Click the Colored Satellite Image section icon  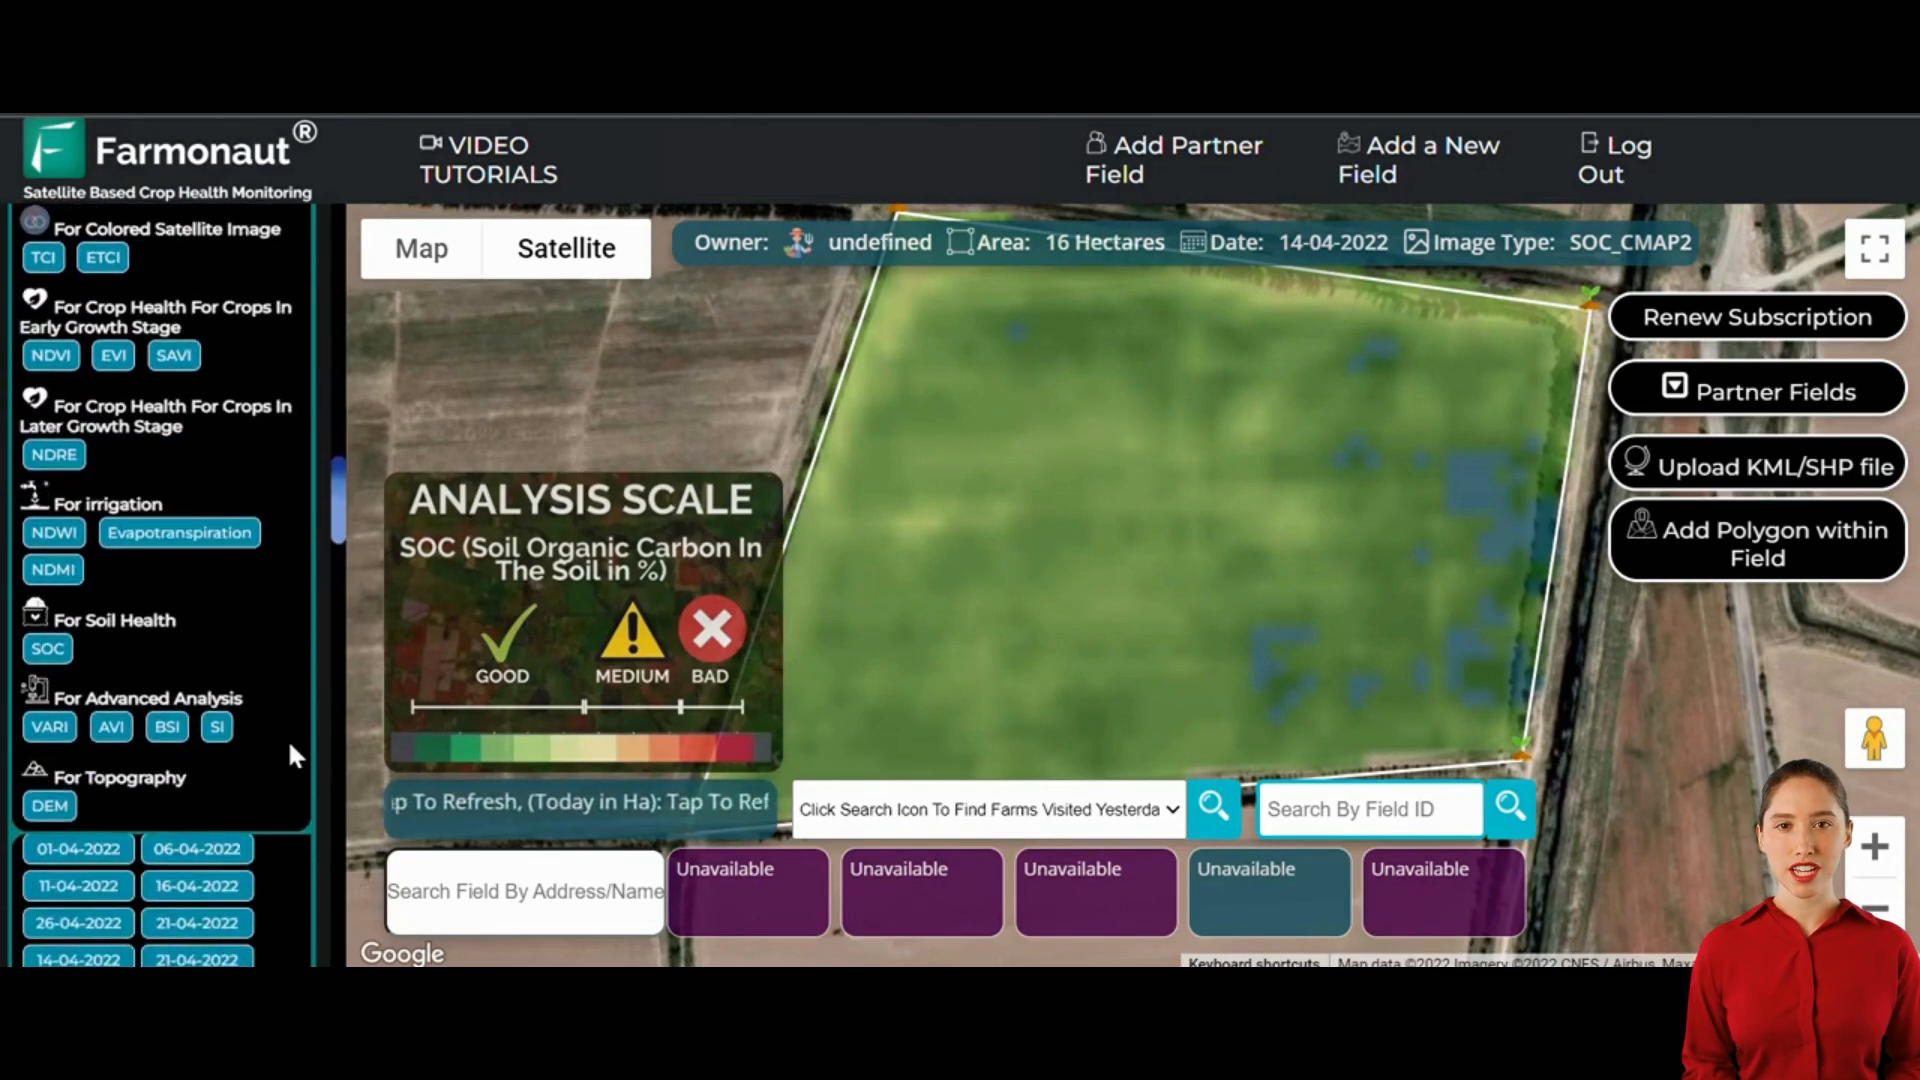35,220
